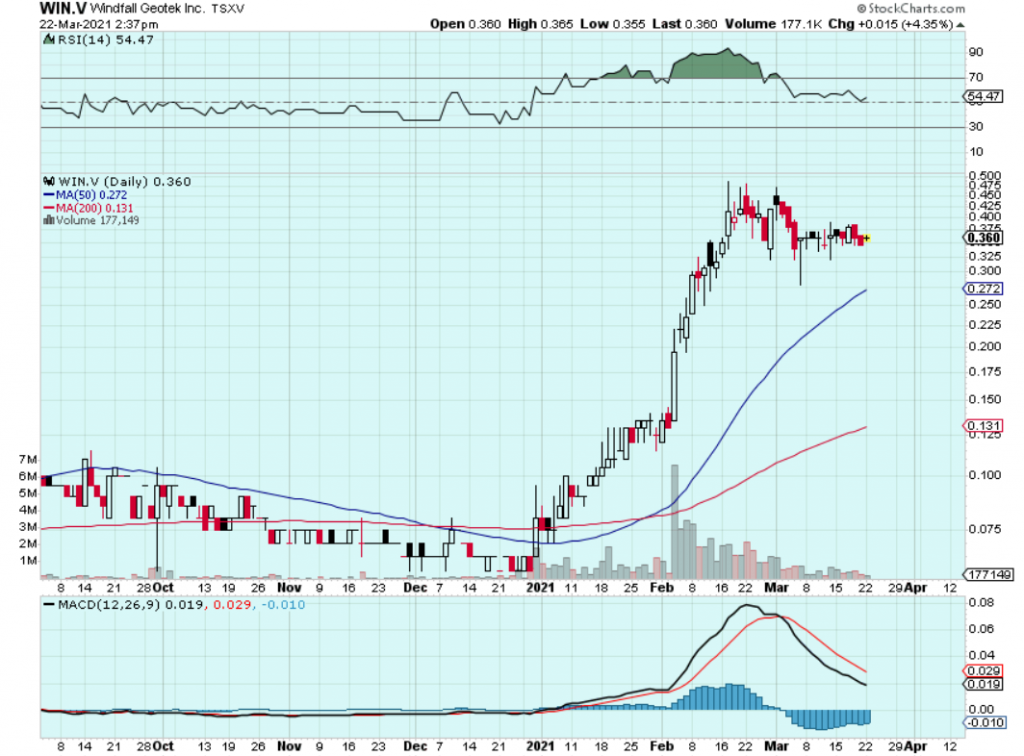
Task: Click the candlestick icon beside WIN.V (Daily)
Action: 49,181
